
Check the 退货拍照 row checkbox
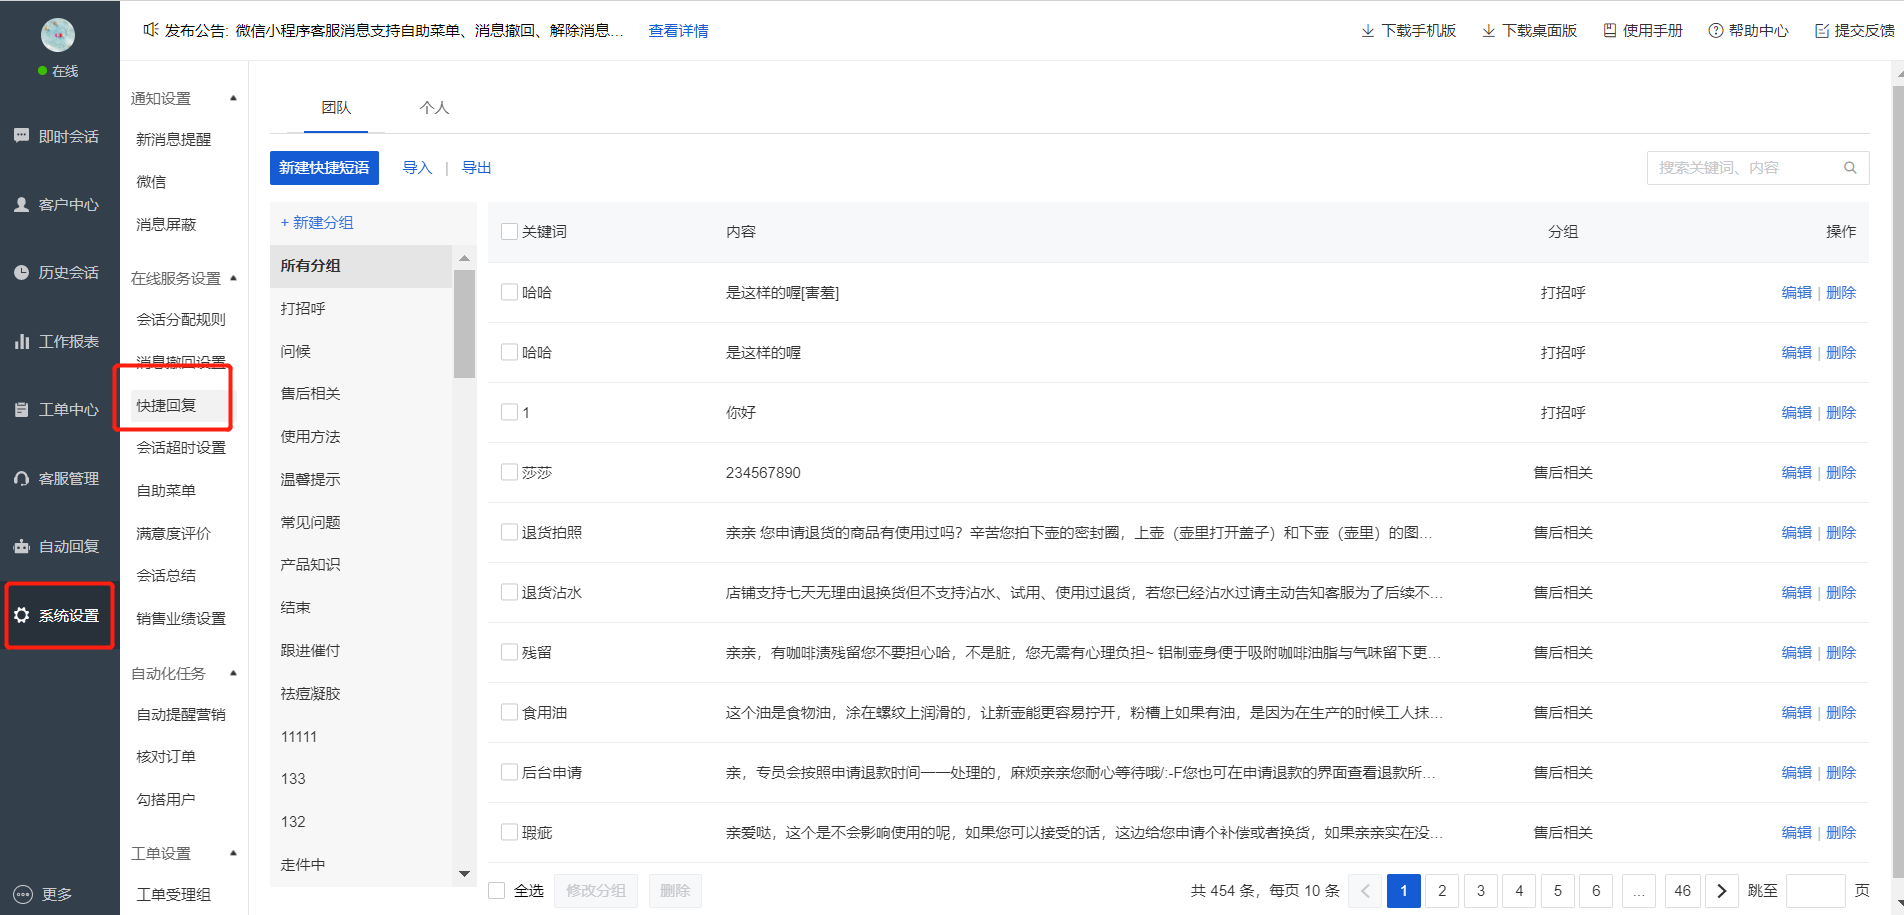(x=509, y=532)
